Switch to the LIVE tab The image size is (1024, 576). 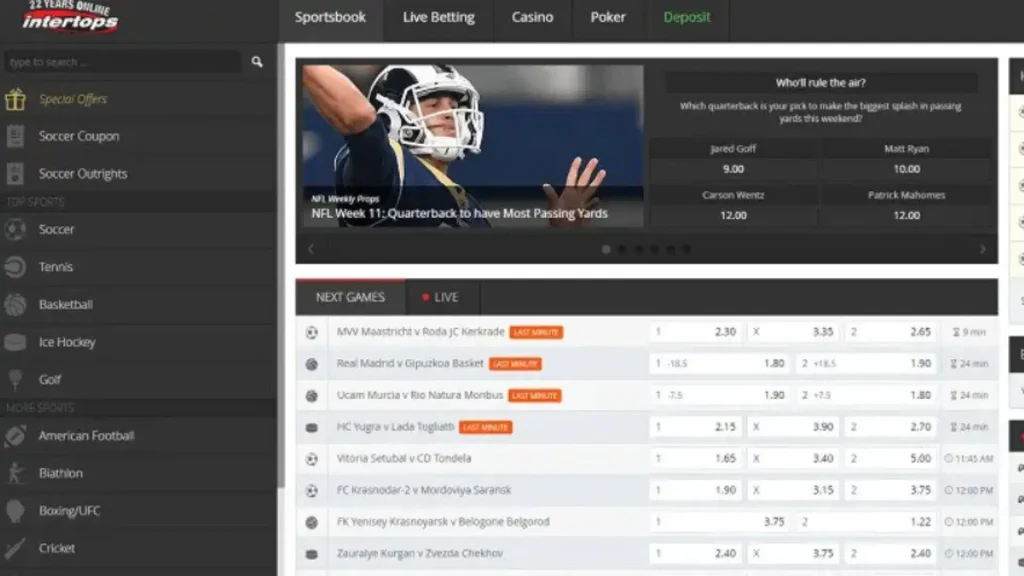click(x=442, y=297)
